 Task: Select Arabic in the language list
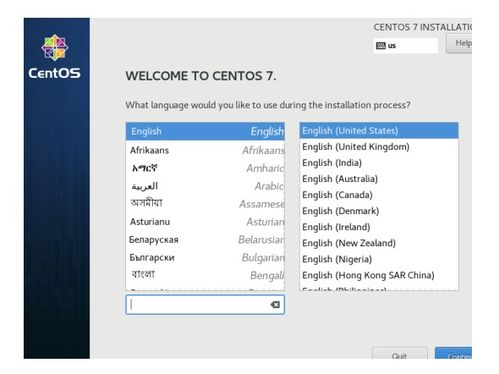tap(205, 186)
